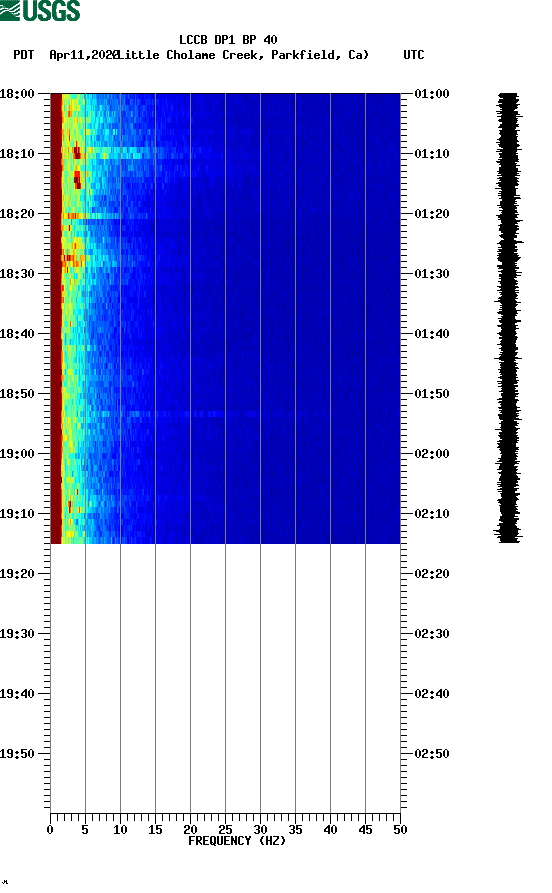Click the '5' frequency axis label
Screen dimensions: 552x893
(x=85, y=830)
